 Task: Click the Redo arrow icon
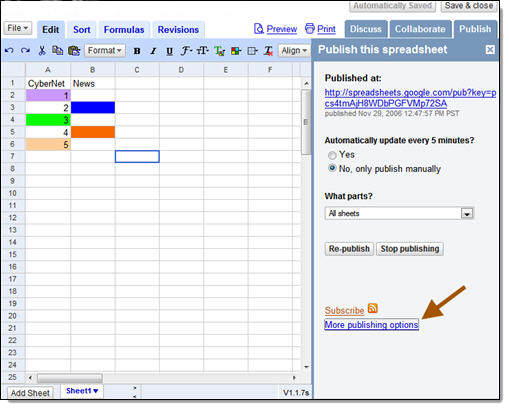tap(25, 51)
